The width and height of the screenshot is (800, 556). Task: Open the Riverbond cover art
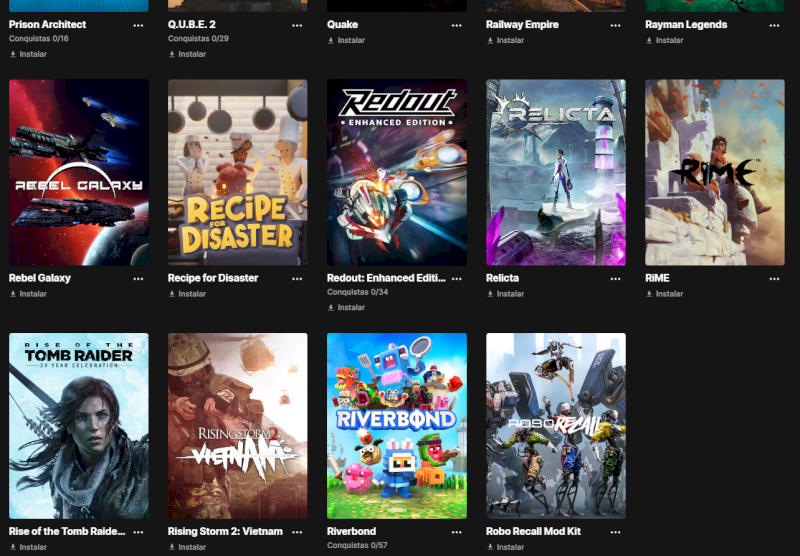point(397,426)
